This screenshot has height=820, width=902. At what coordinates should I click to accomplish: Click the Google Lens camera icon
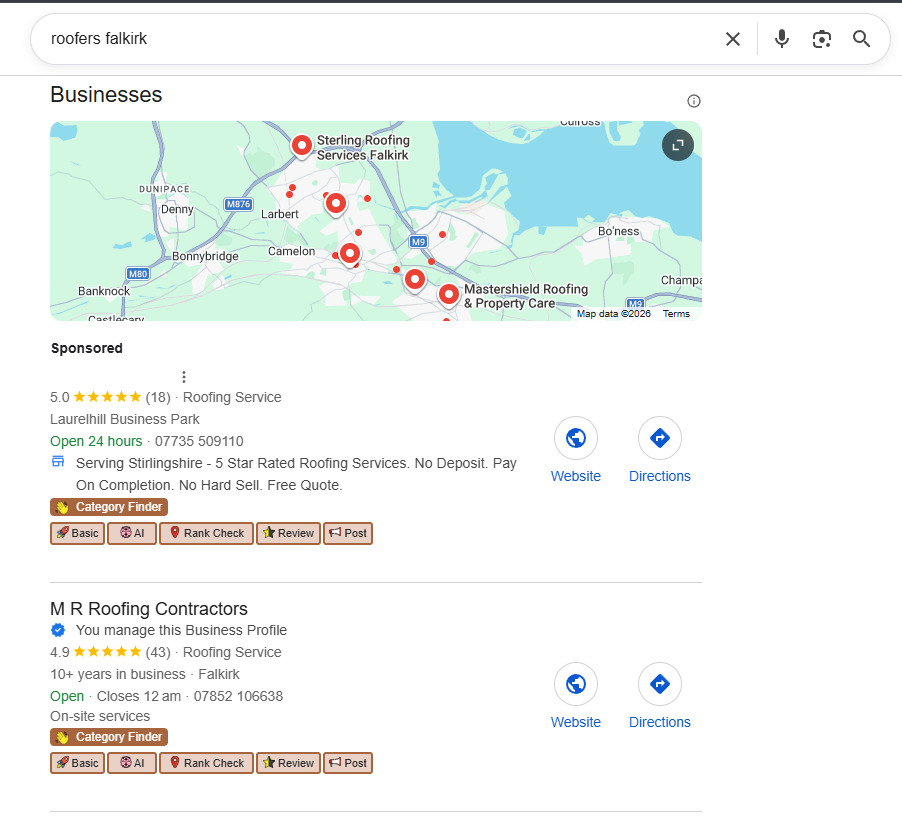(x=821, y=38)
